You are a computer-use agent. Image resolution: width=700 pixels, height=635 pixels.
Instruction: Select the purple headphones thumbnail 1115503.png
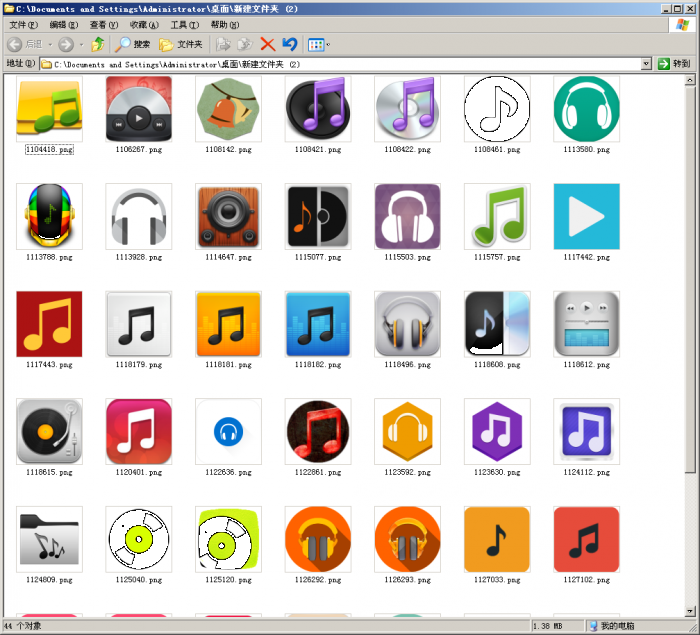[408, 216]
